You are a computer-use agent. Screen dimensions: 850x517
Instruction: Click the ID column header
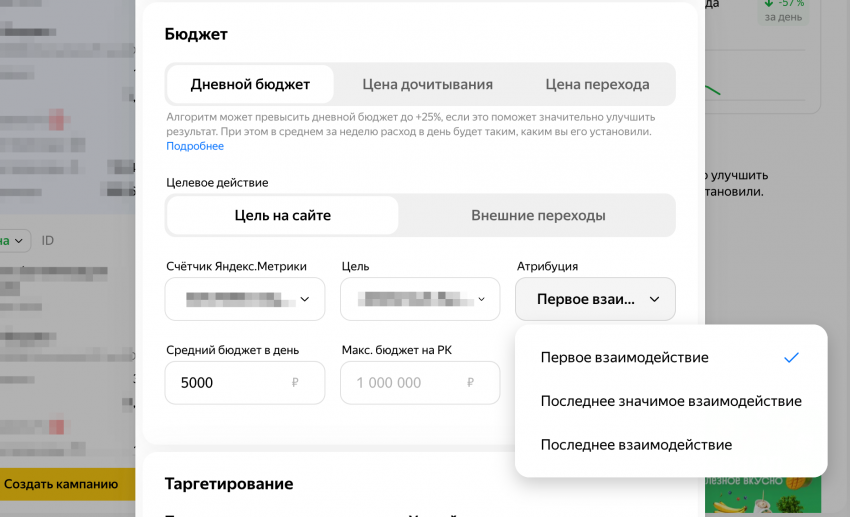tap(48, 241)
